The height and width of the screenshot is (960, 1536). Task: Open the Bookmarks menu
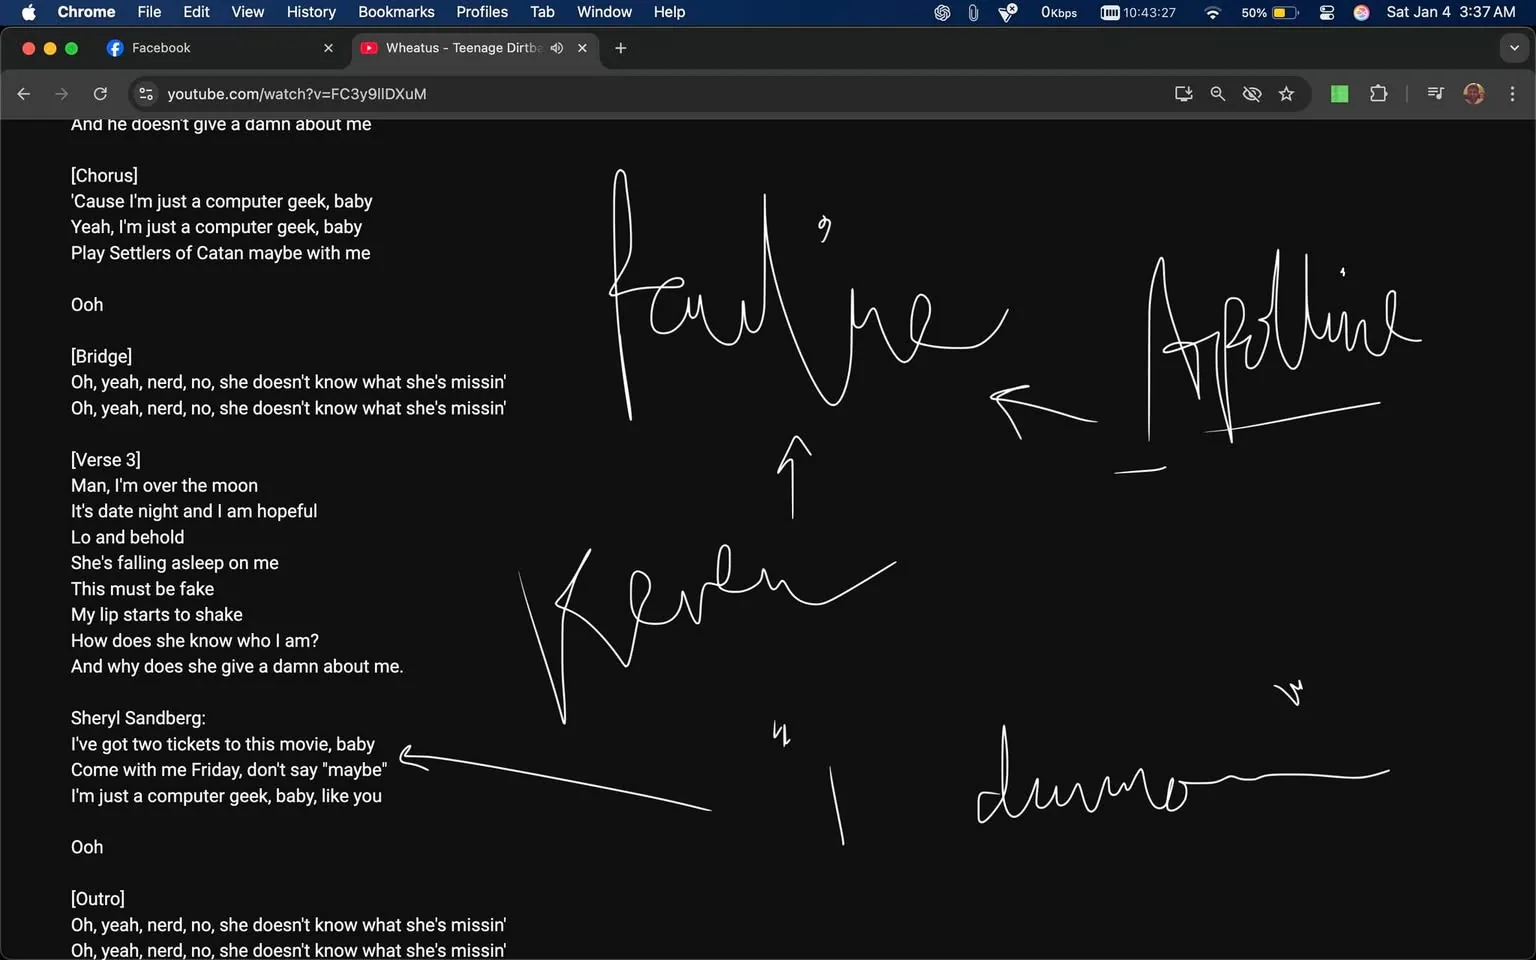coord(396,12)
